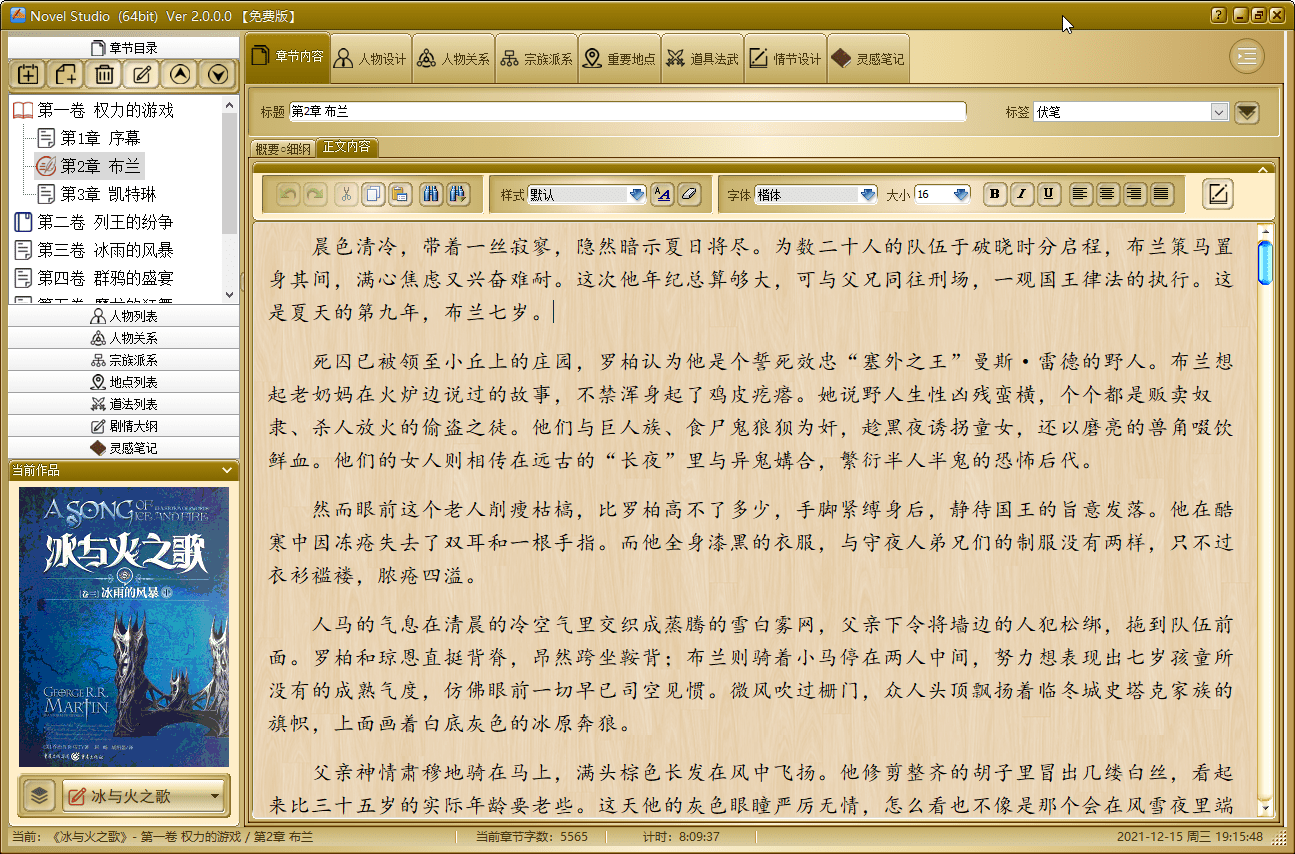Viewport: 1295px width, 854px height.
Task: Click the redo icon in editor toolbar
Action: (x=314, y=195)
